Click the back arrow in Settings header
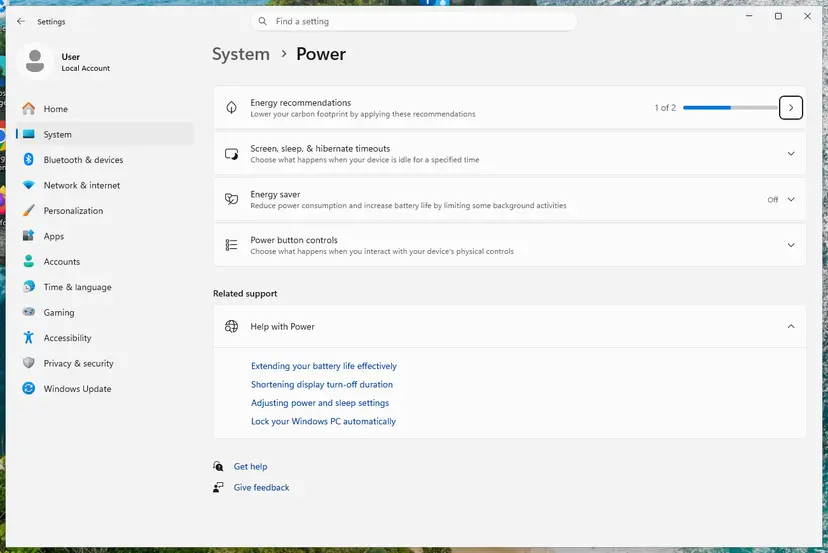The height and width of the screenshot is (553, 828). tap(21, 21)
